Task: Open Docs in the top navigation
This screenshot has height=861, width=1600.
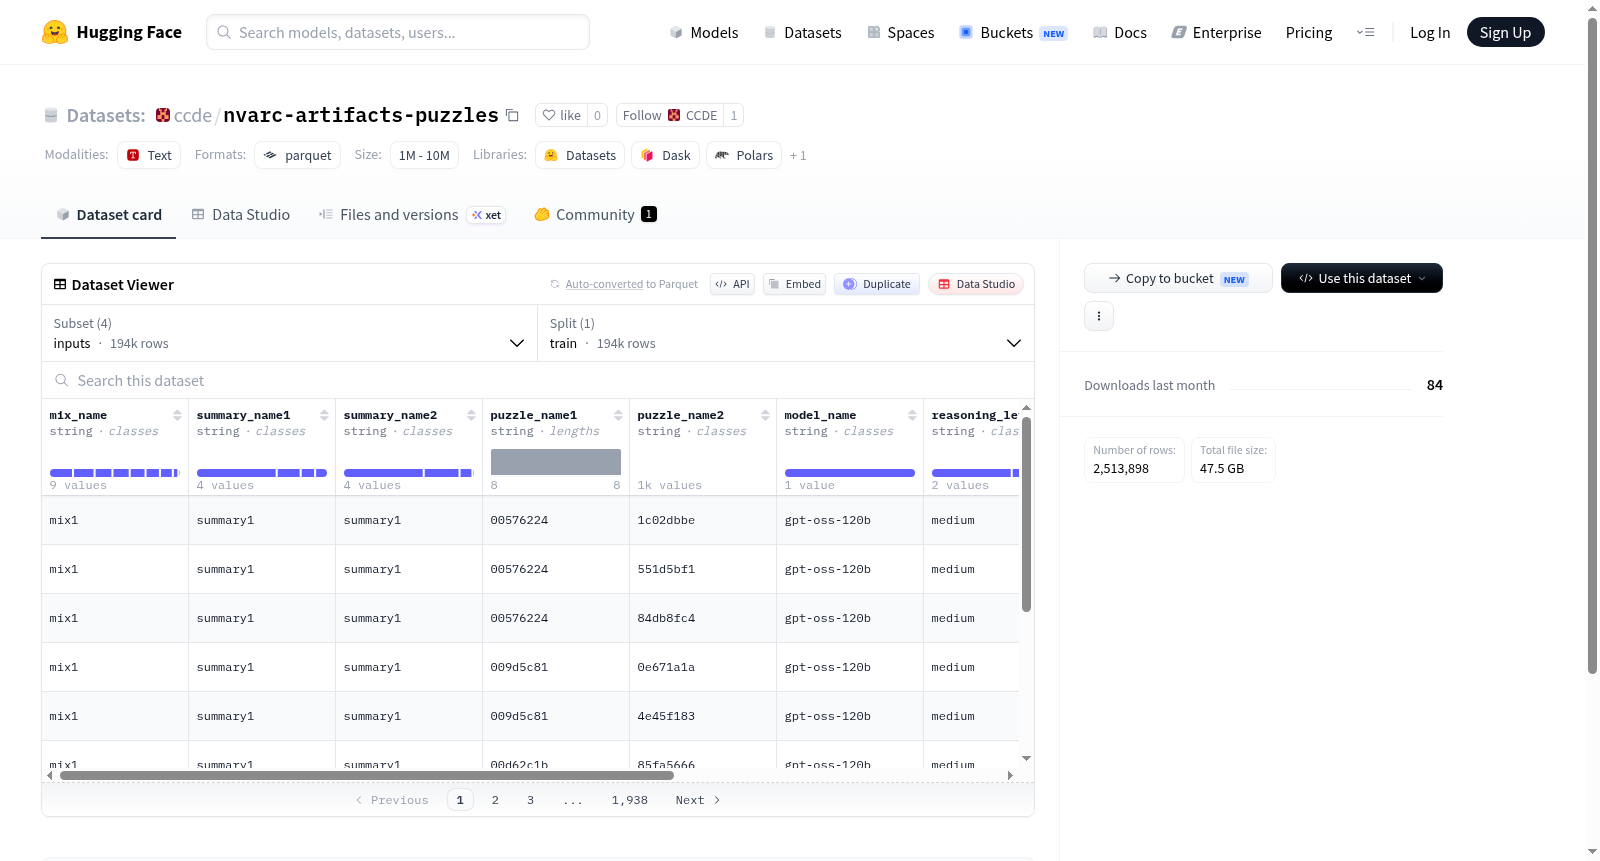Action: click(x=1119, y=33)
